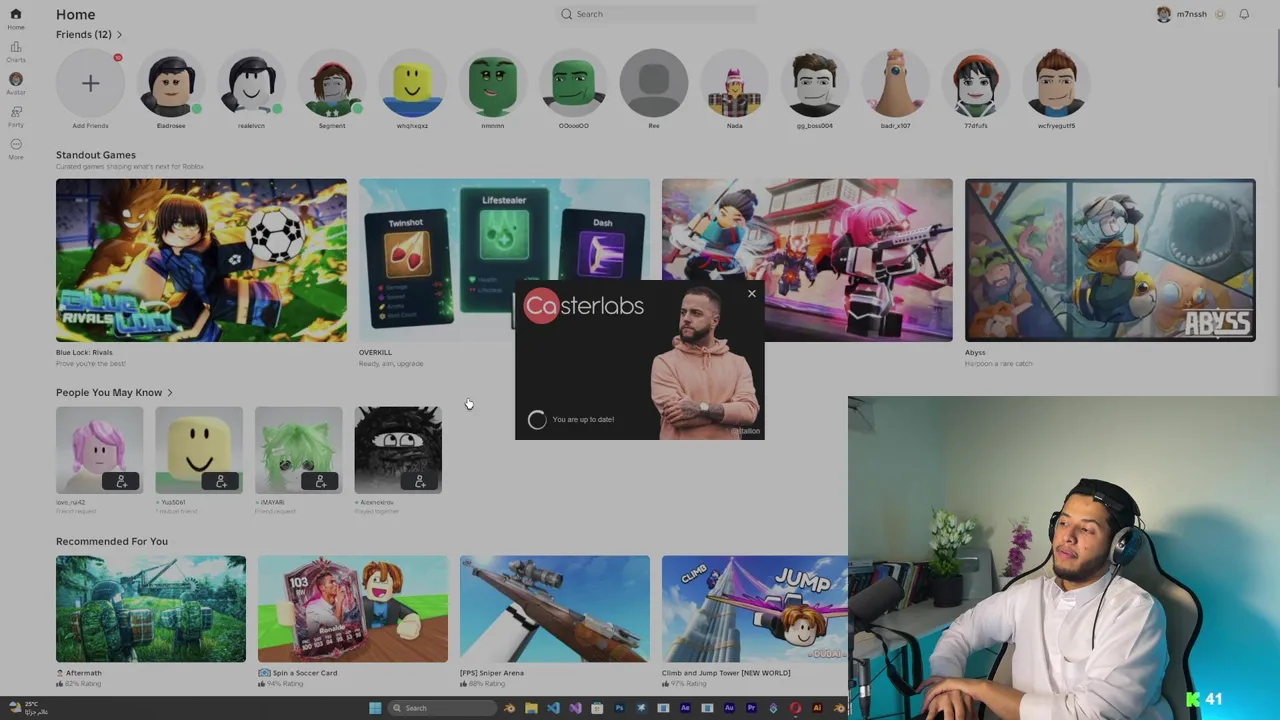Image resolution: width=1280 pixels, height=720 pixels.
Task: Close the Casterlabs popup window
Action: (x=752, y=294)
